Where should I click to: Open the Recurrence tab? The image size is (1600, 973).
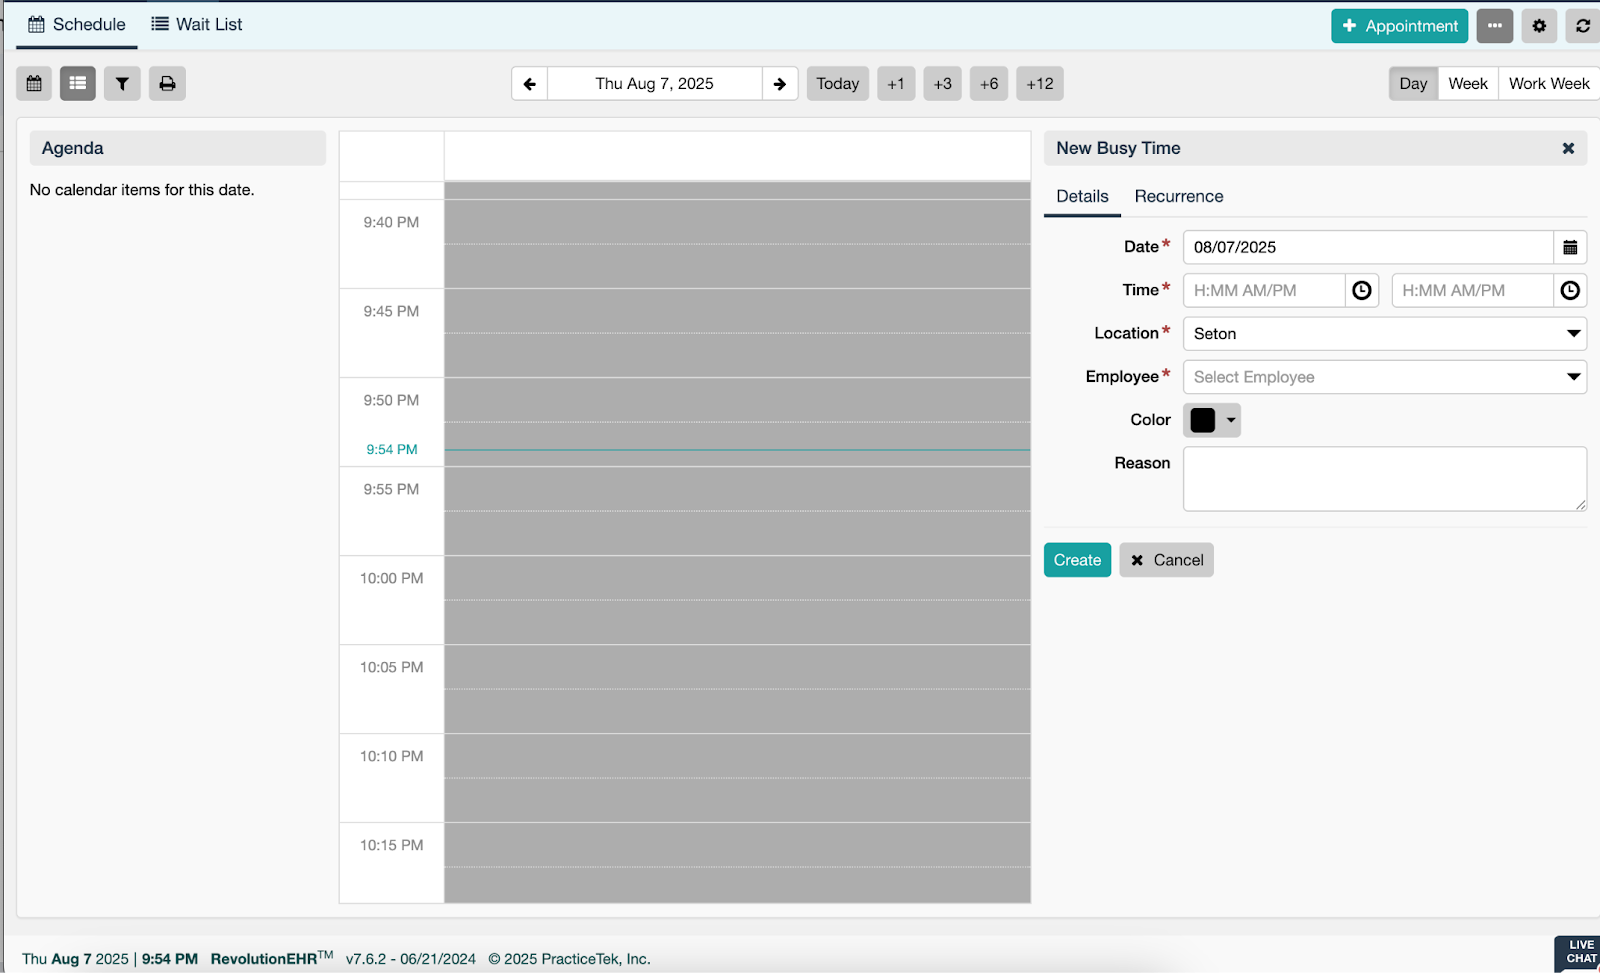tap(1178, 197)
